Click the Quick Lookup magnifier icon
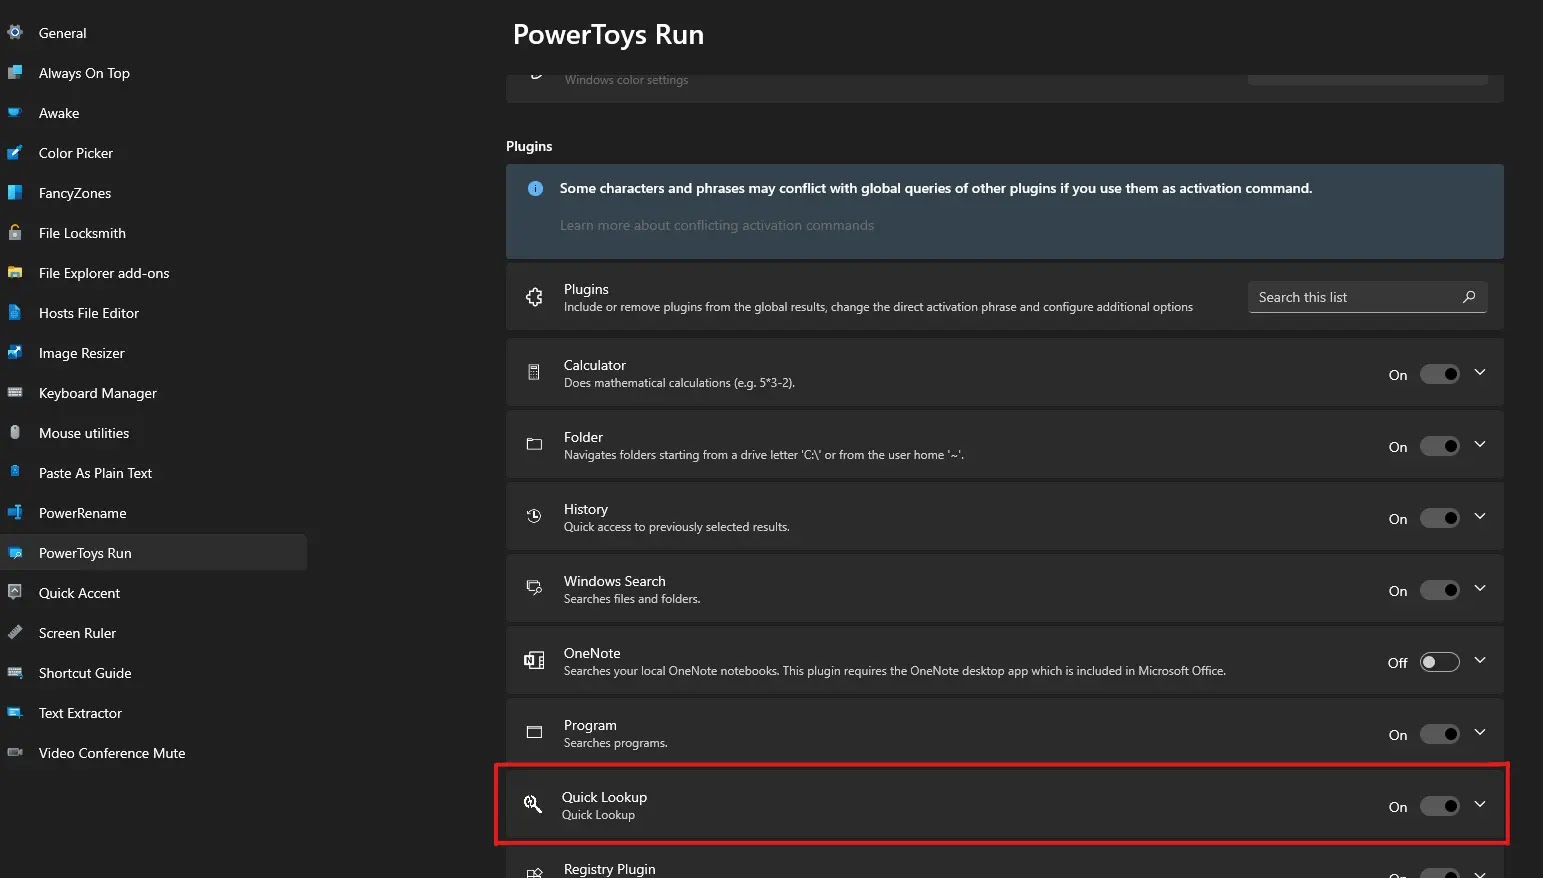This screenshot has width=1543, height=878. [x=533, y=804]
